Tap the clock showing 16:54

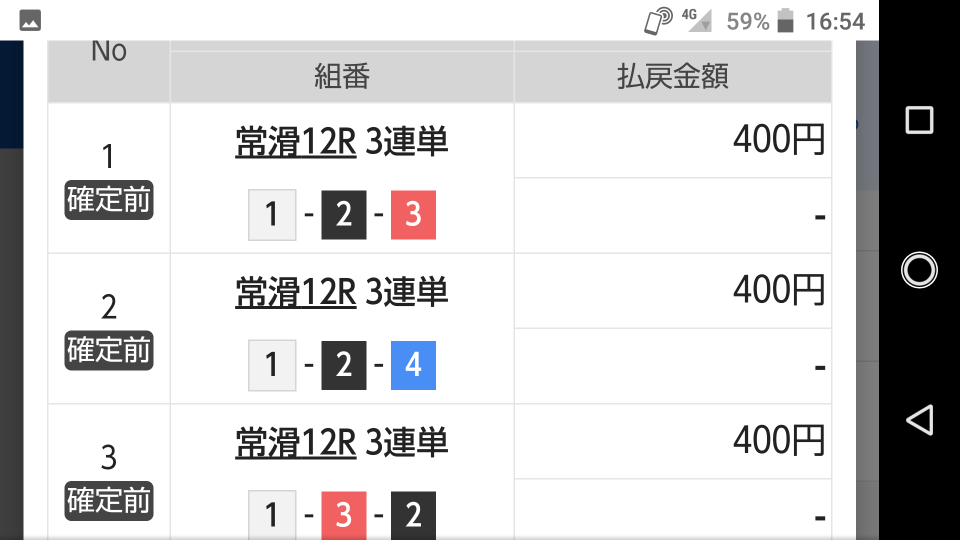[x=835, y=22]
